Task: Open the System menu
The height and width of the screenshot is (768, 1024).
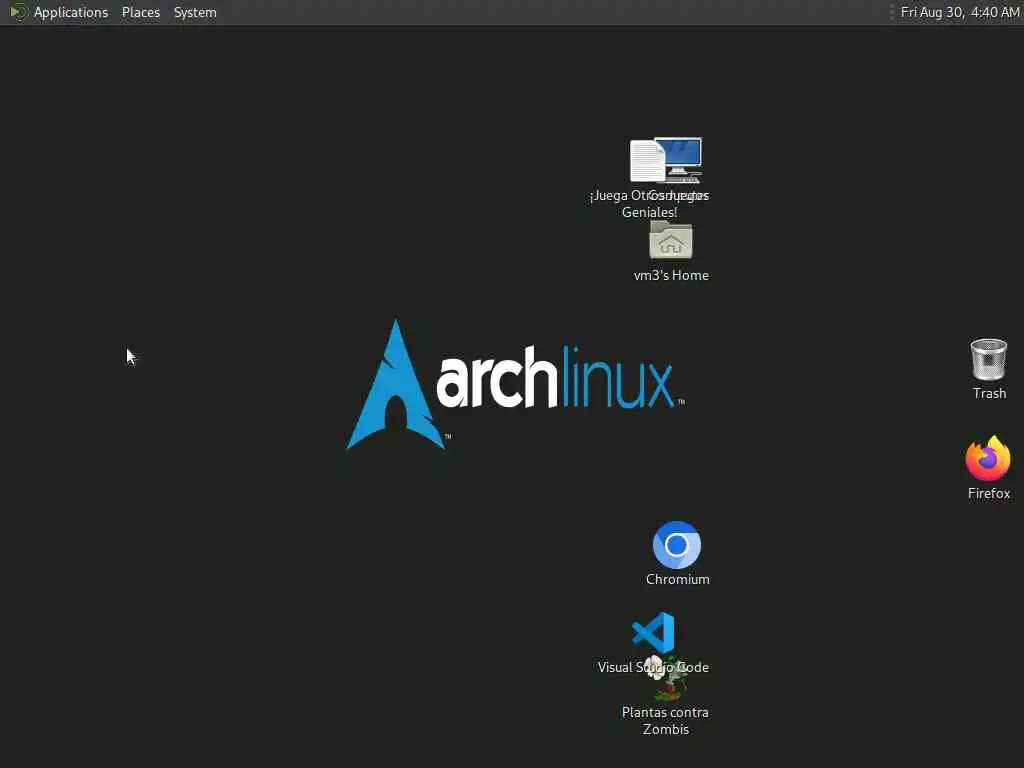Action: 195,12
